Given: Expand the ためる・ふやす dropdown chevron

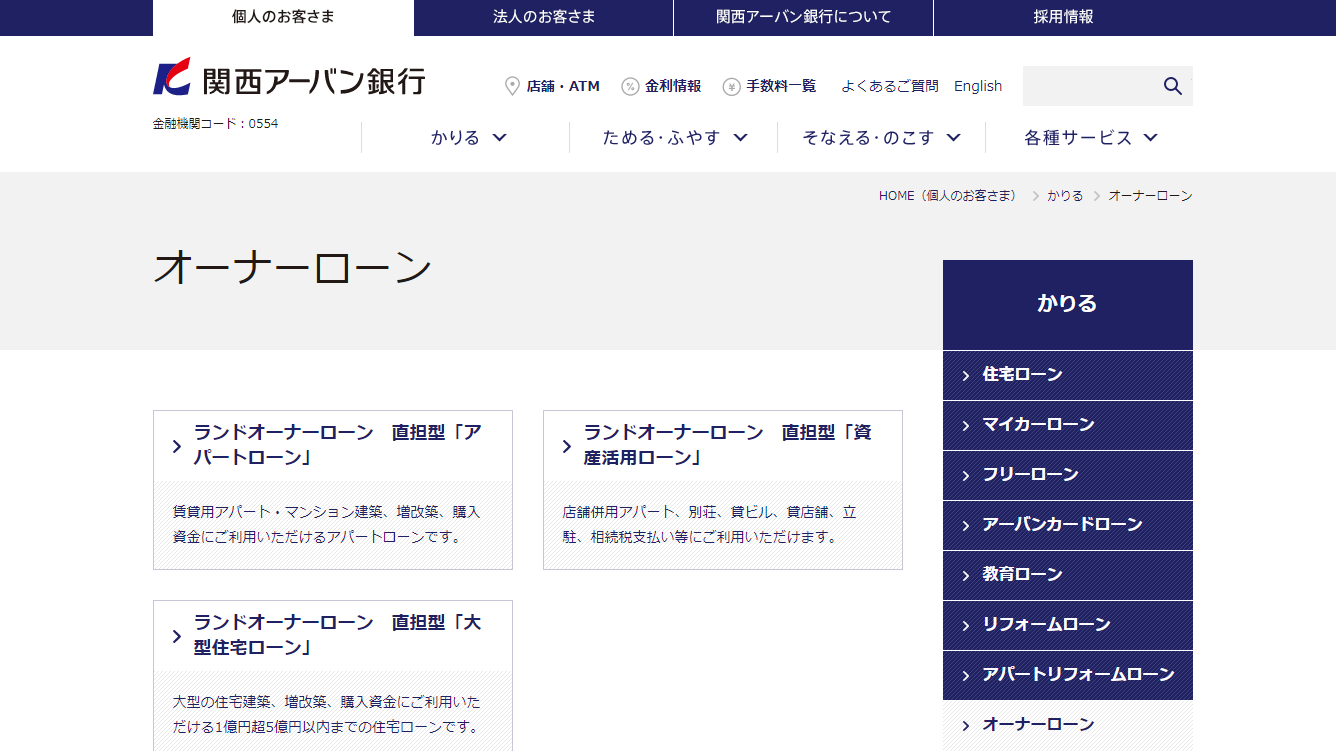Looking at the screenshot, I should tap(740, 137).
